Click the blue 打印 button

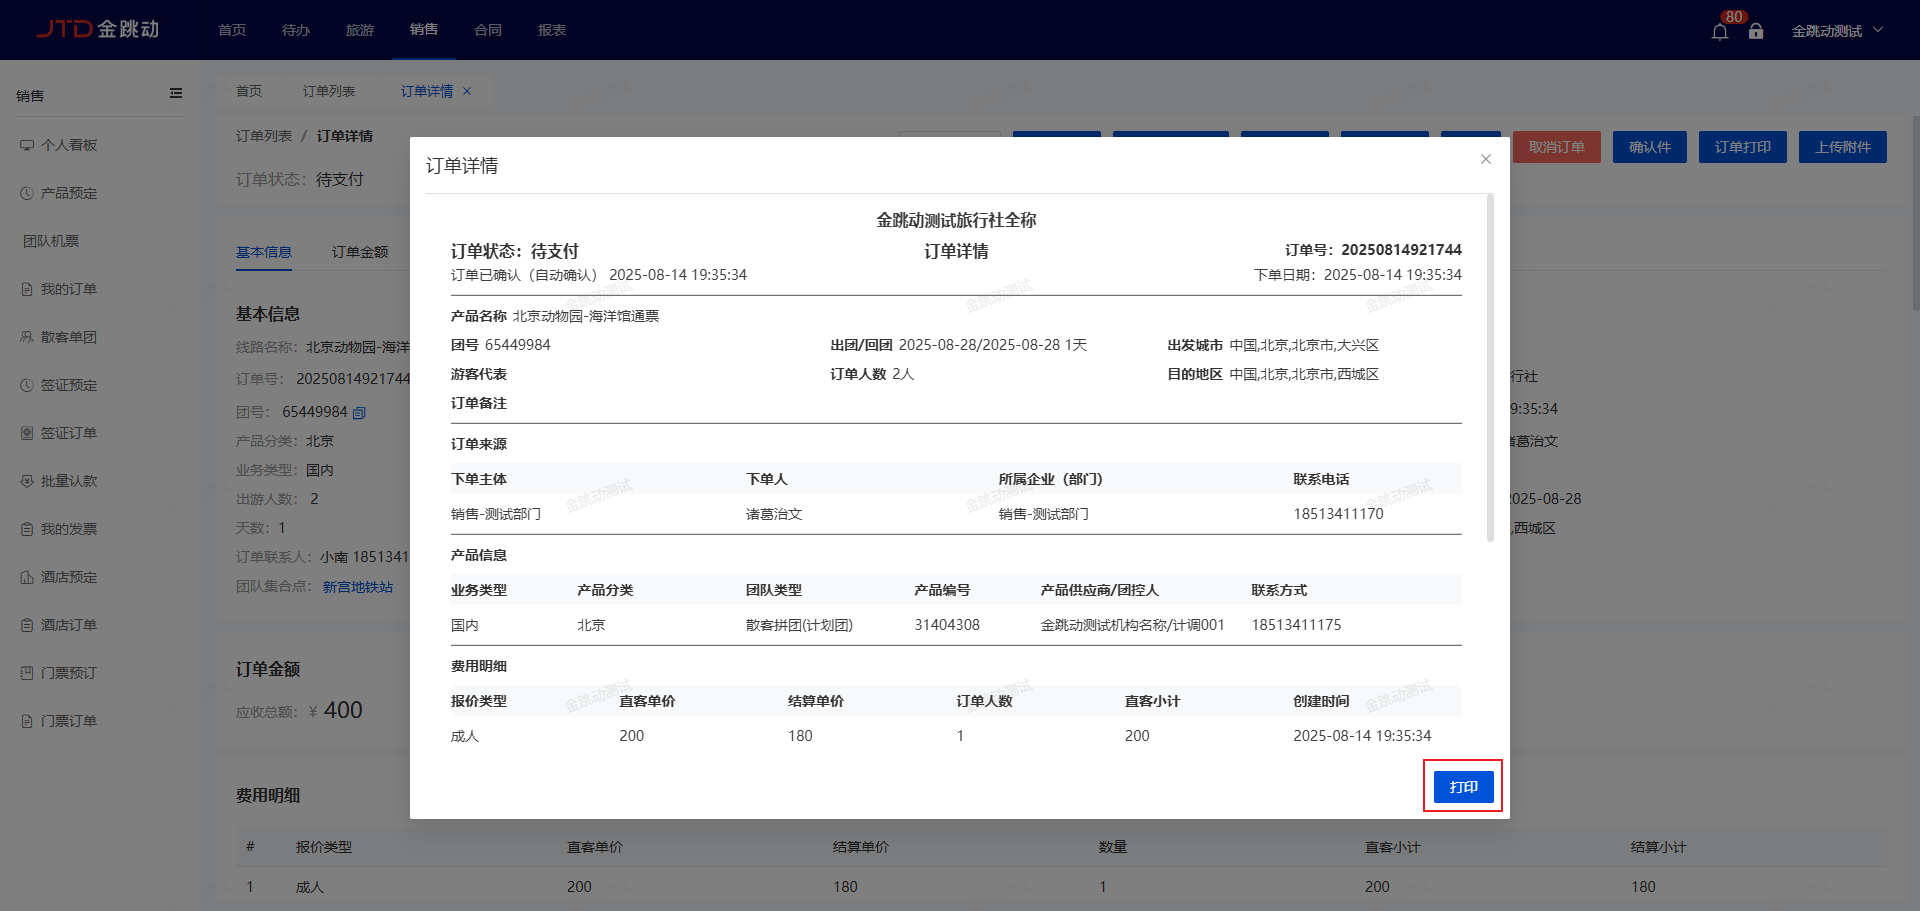[1463, 787]
